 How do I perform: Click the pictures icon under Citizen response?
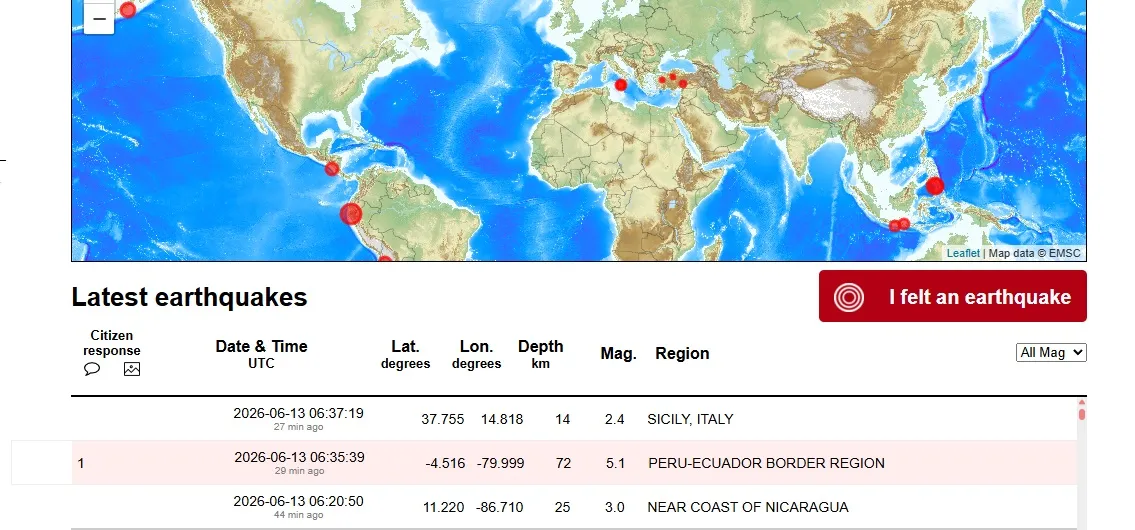tap(132, 369)
